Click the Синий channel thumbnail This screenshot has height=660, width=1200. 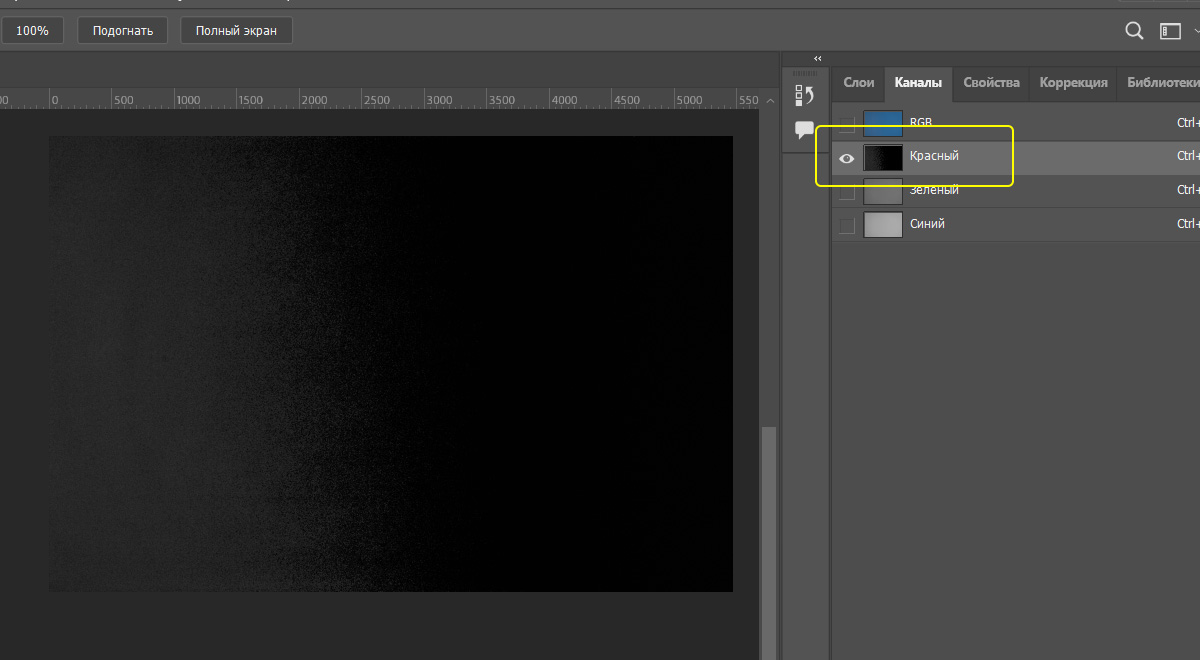pyautogui.click(x=883, y=225)
